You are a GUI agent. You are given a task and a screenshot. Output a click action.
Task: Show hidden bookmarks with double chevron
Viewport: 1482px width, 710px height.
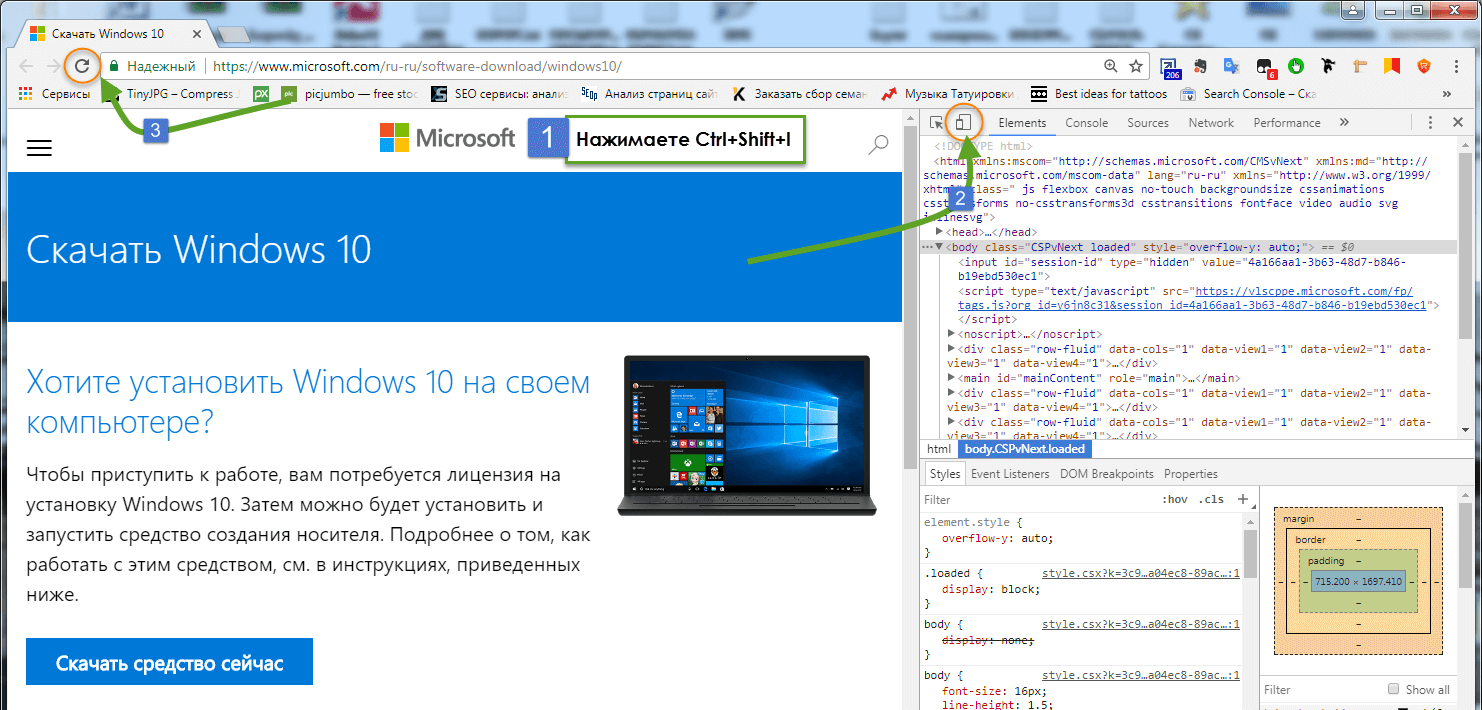point(1447,94)
